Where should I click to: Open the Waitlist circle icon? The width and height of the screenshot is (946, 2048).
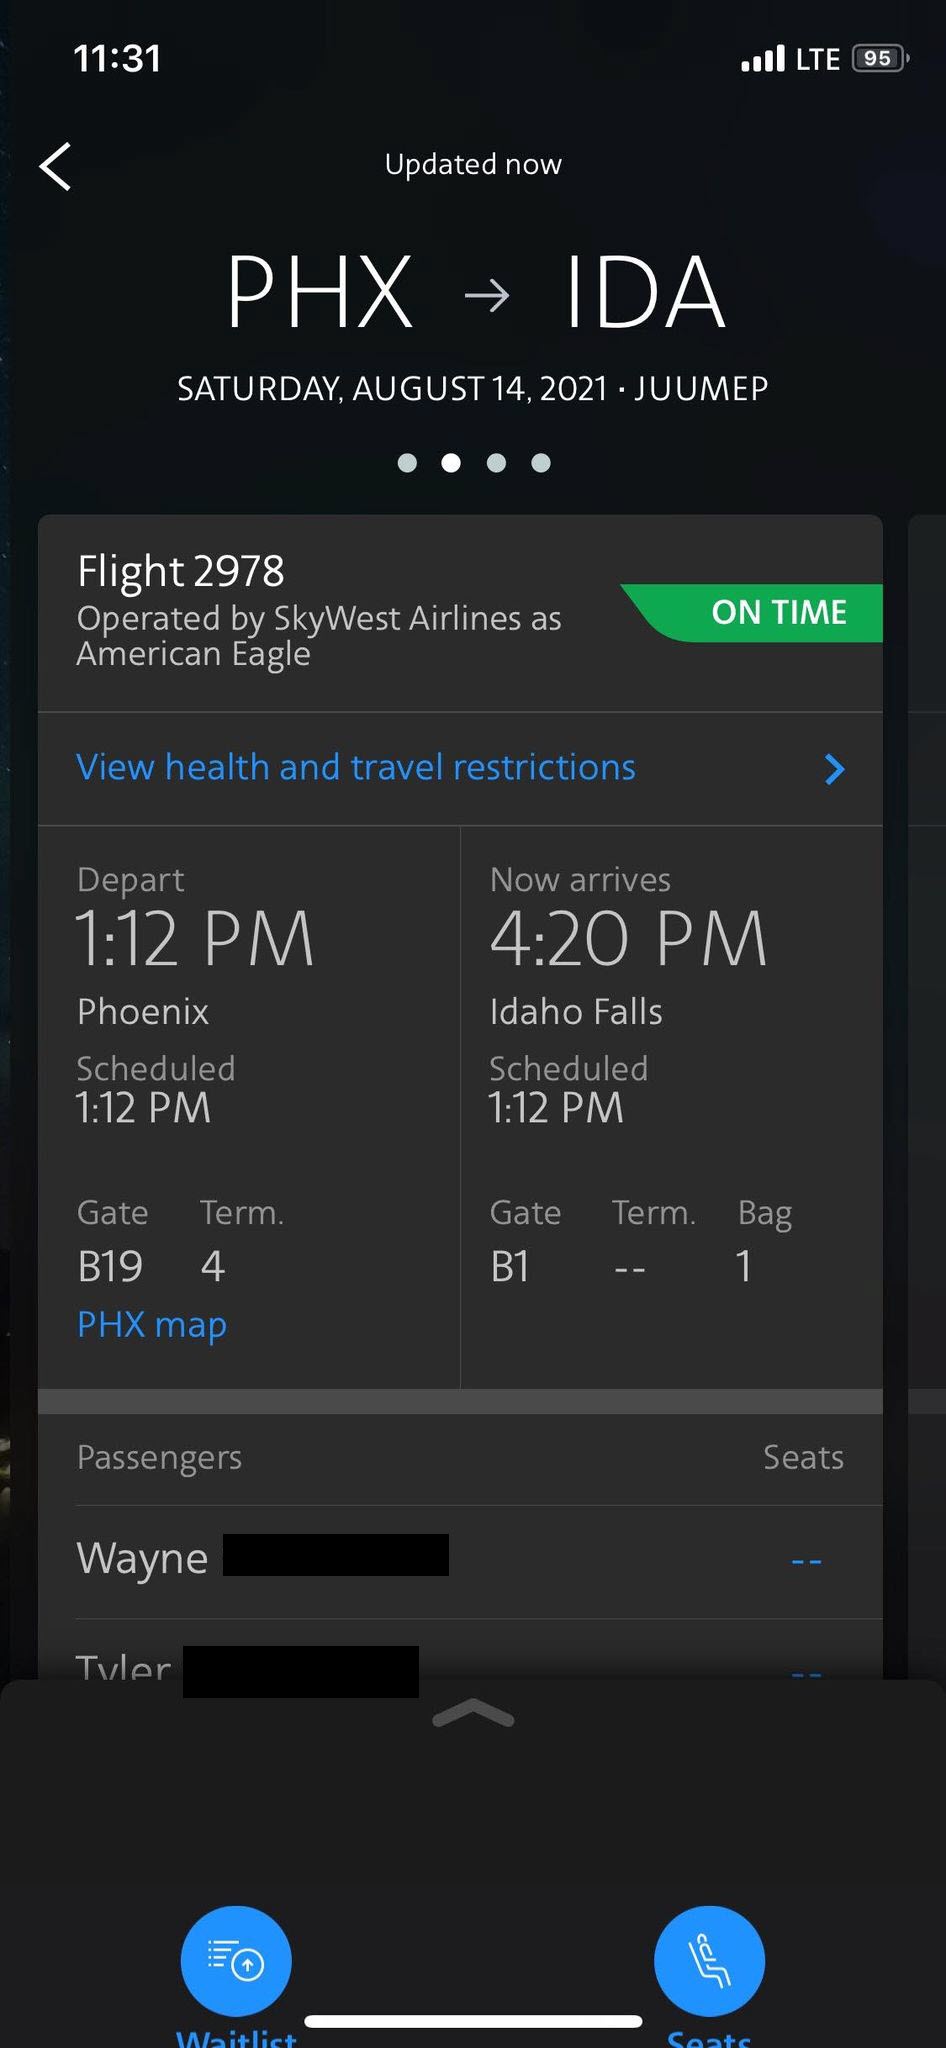pos(236,1961)
